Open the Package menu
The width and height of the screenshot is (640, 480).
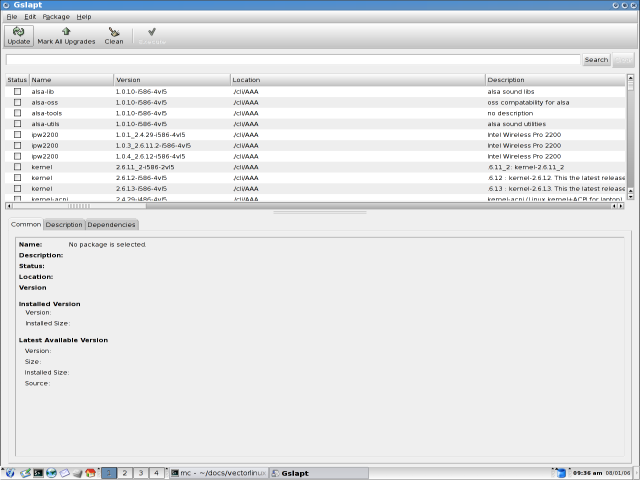[56, 17]
